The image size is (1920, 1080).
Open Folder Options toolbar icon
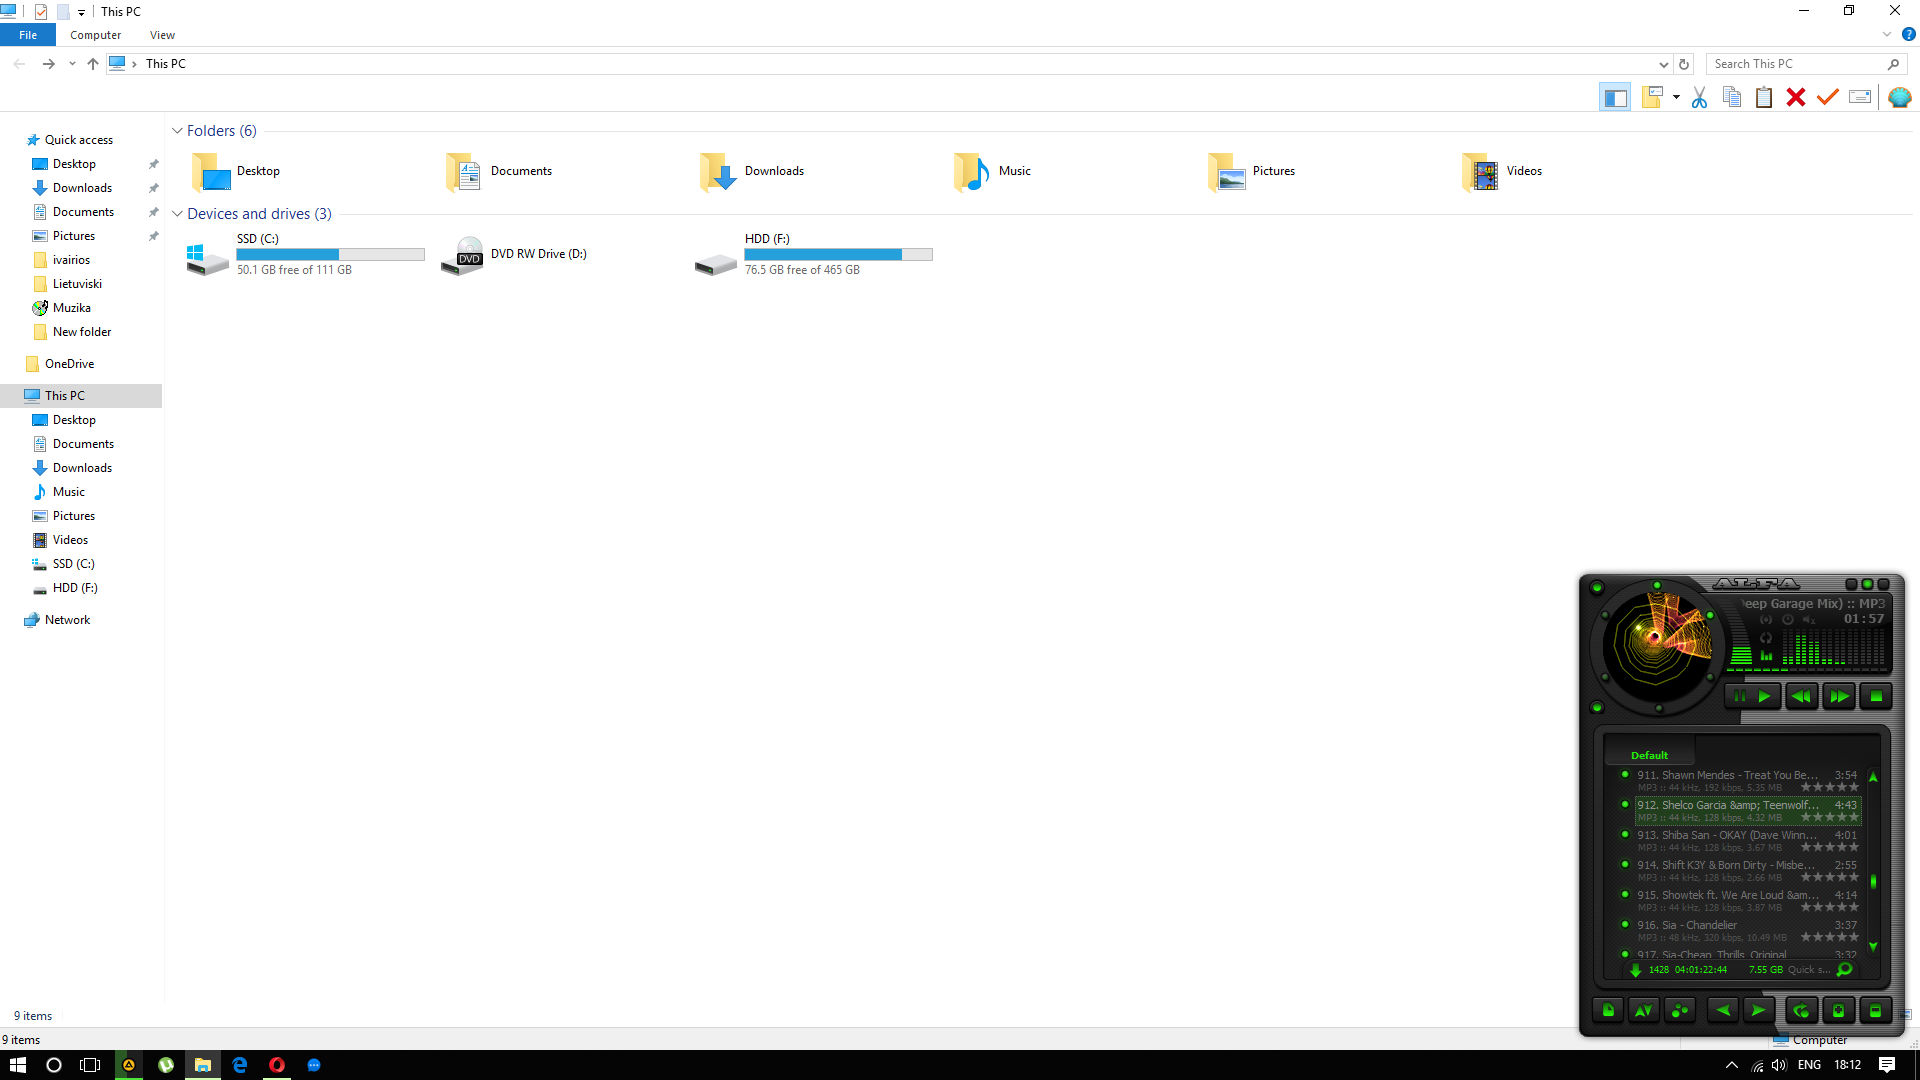[1652, 97]
